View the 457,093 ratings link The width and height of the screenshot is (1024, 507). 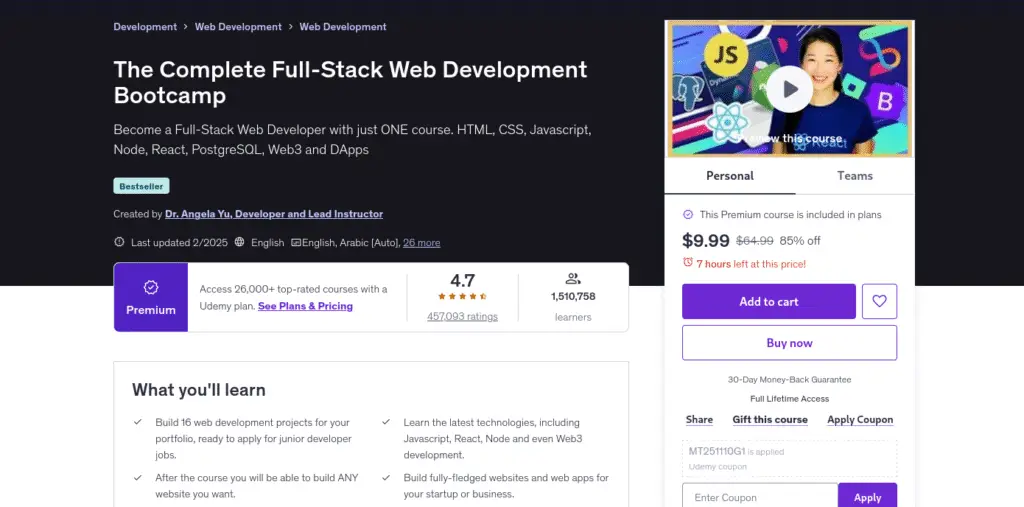462,316
